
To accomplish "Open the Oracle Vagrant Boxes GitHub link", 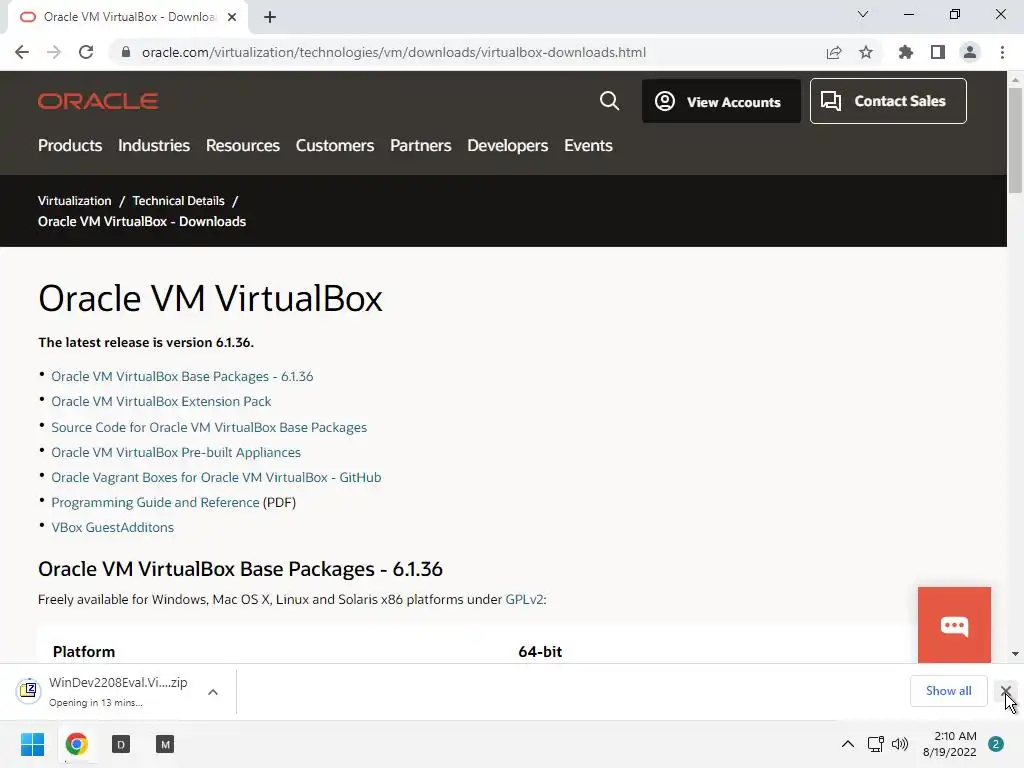I will [216, 477].
